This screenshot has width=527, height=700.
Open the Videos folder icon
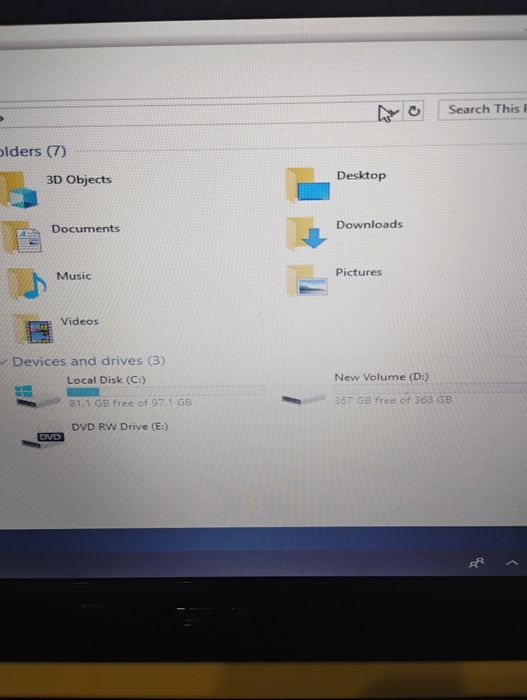coord(33,329)
